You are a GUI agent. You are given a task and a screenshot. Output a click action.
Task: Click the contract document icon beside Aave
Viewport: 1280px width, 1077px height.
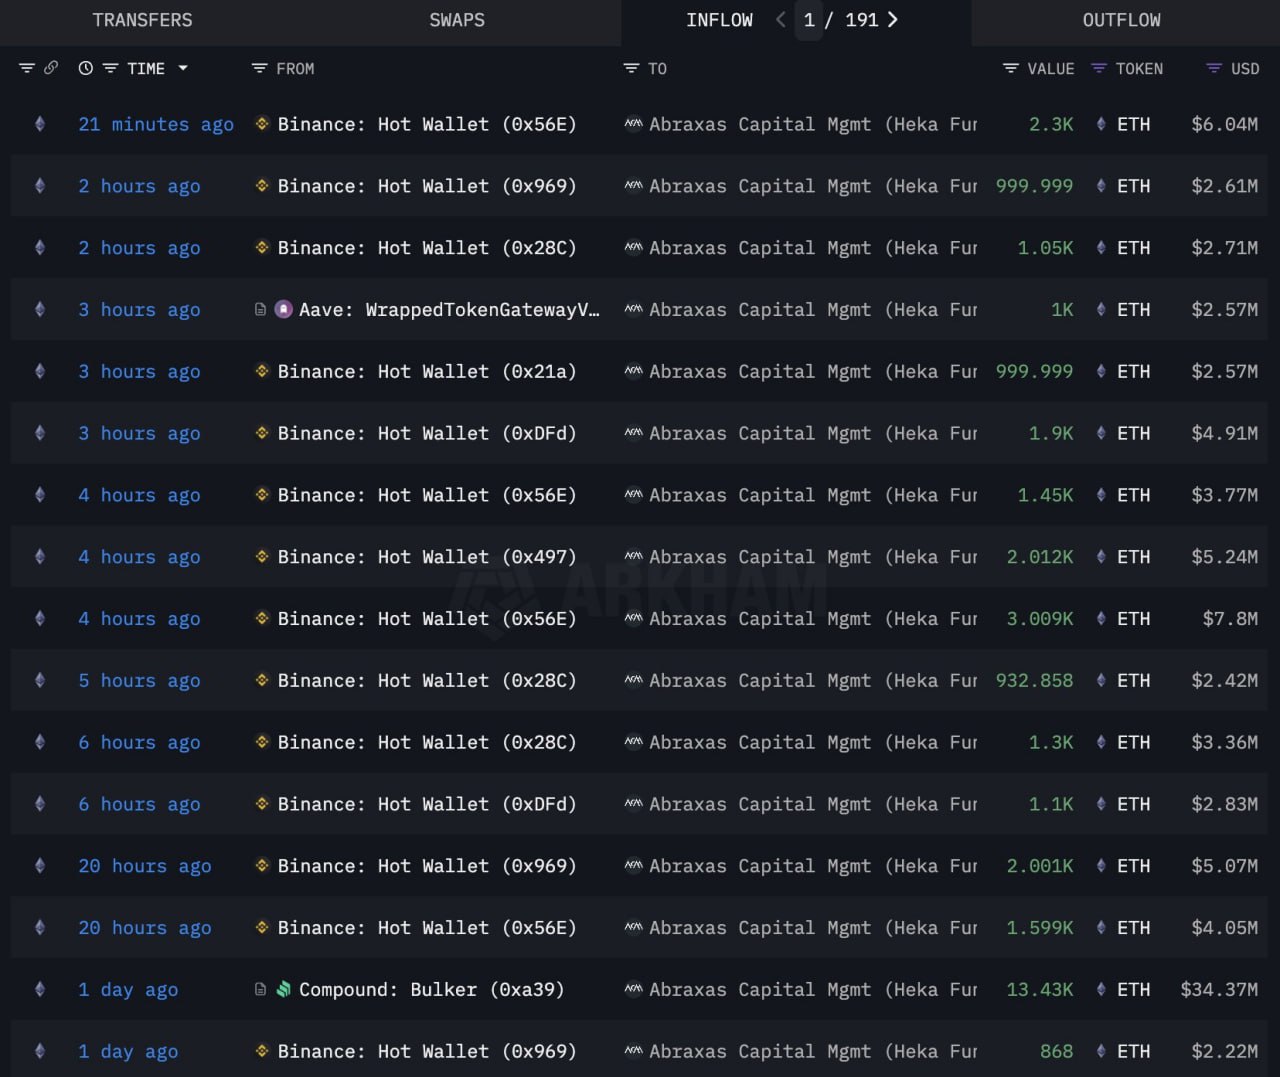coord(261,310)
